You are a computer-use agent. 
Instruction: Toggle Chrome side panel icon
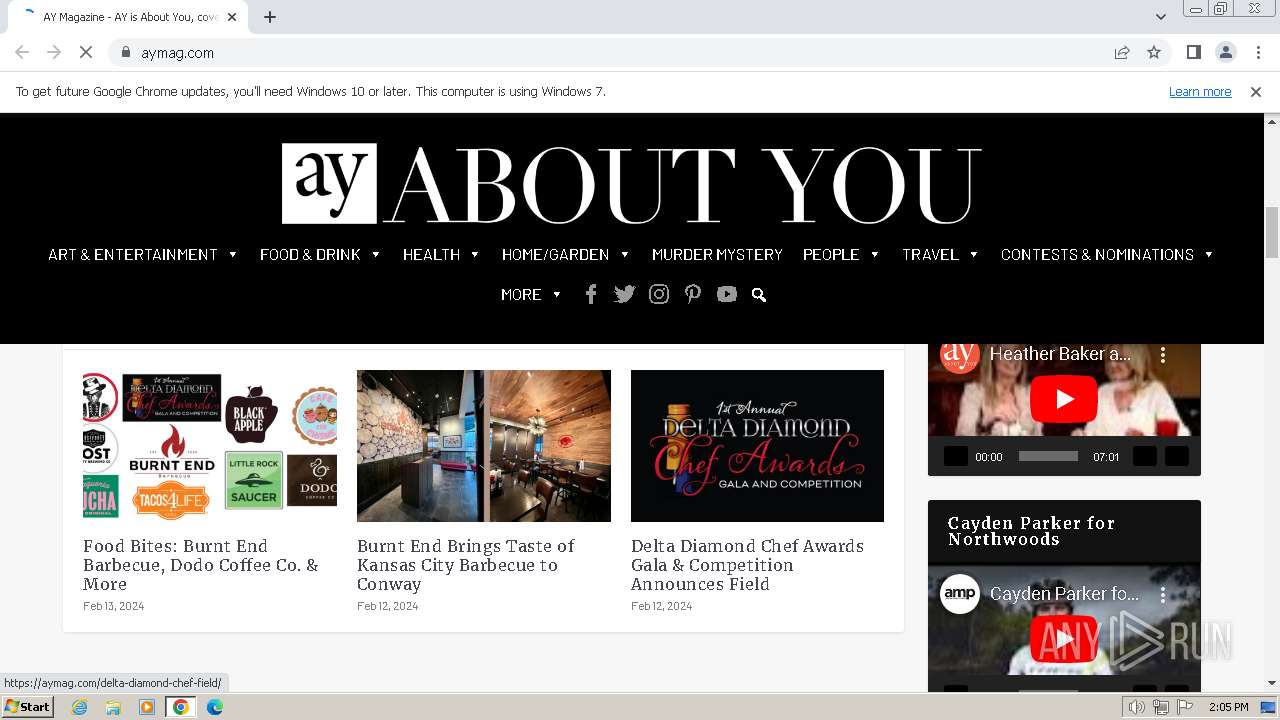[x=1194, y=53]
